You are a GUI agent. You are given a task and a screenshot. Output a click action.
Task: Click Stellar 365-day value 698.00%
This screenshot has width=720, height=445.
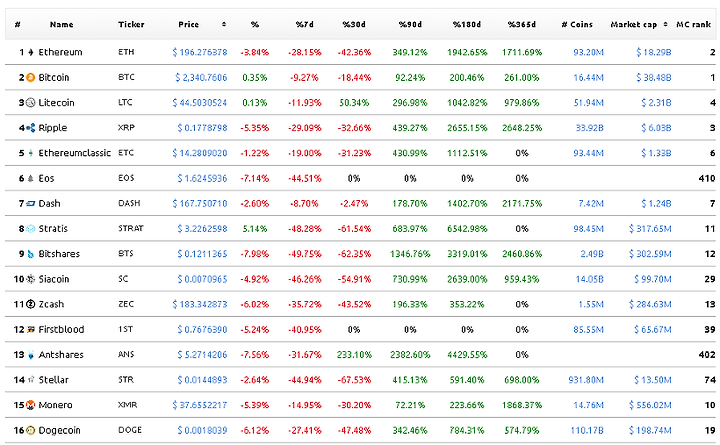tap(522, 380)
